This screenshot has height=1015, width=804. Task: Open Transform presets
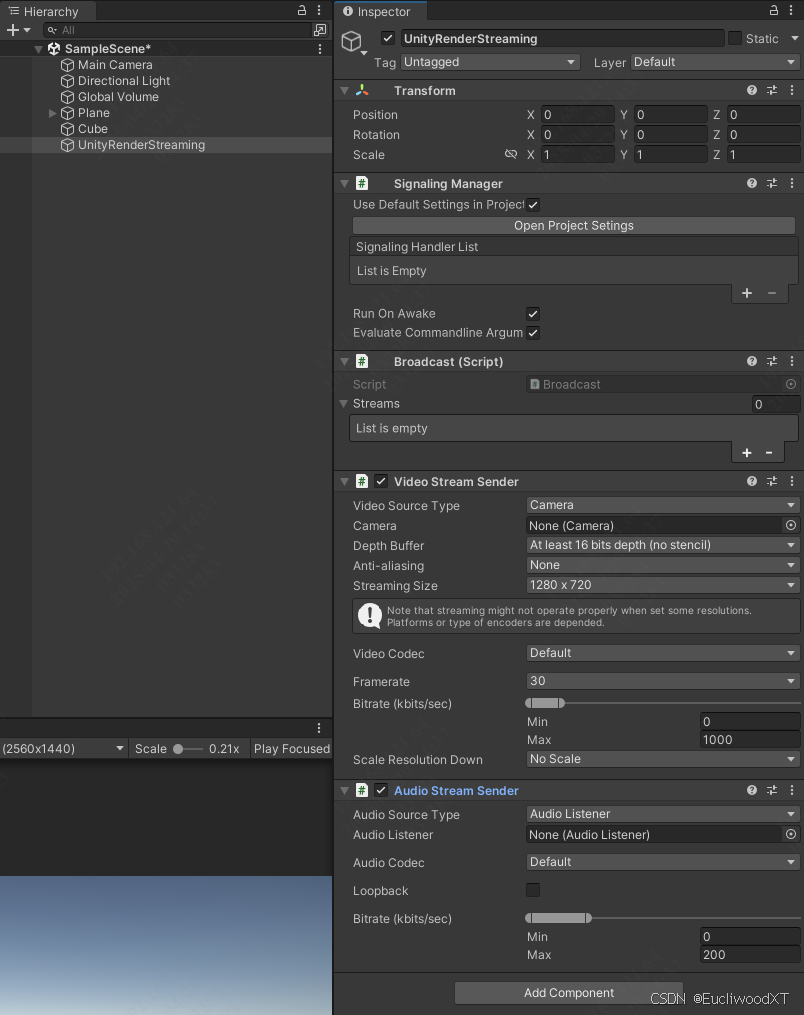pyautogui.click(x=772, y=91)
